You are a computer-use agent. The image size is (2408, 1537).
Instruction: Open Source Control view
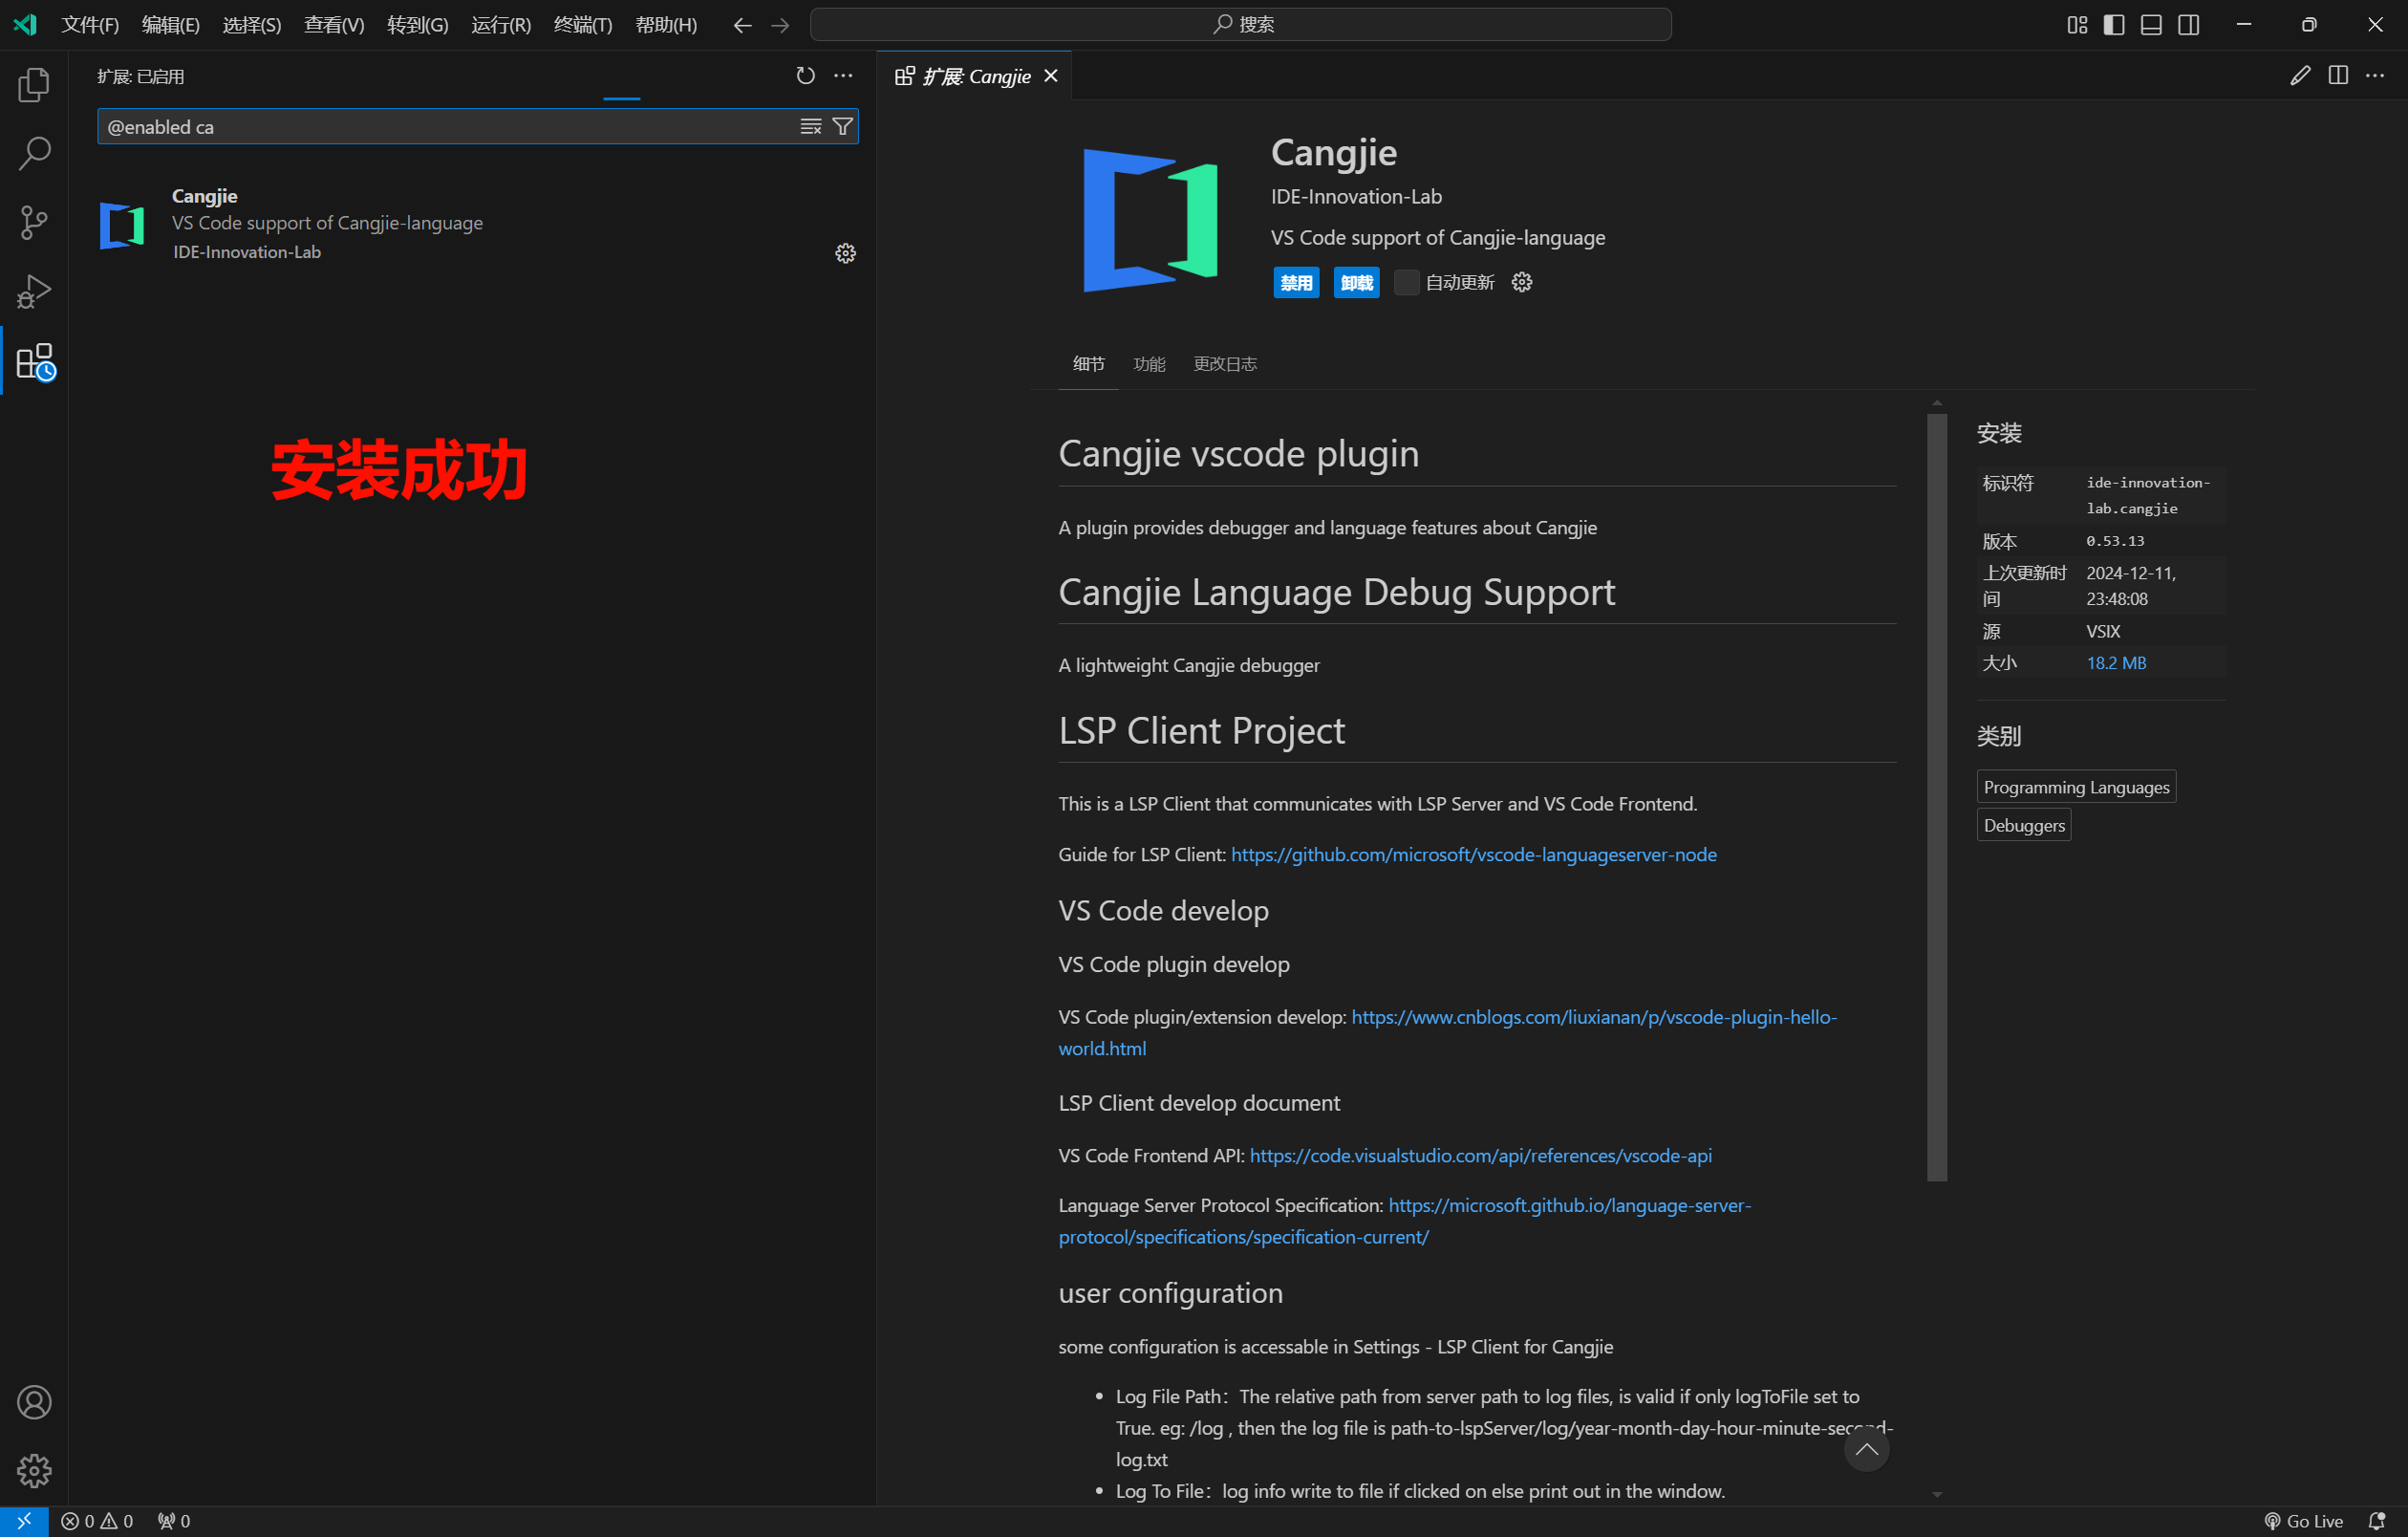click(34, 222)
